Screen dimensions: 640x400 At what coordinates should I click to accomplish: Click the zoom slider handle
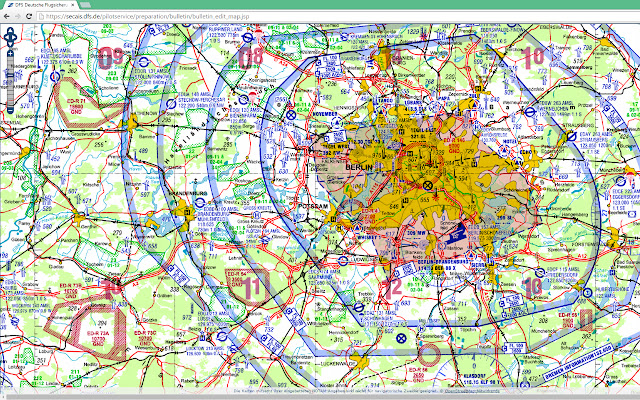coord(10,75)
